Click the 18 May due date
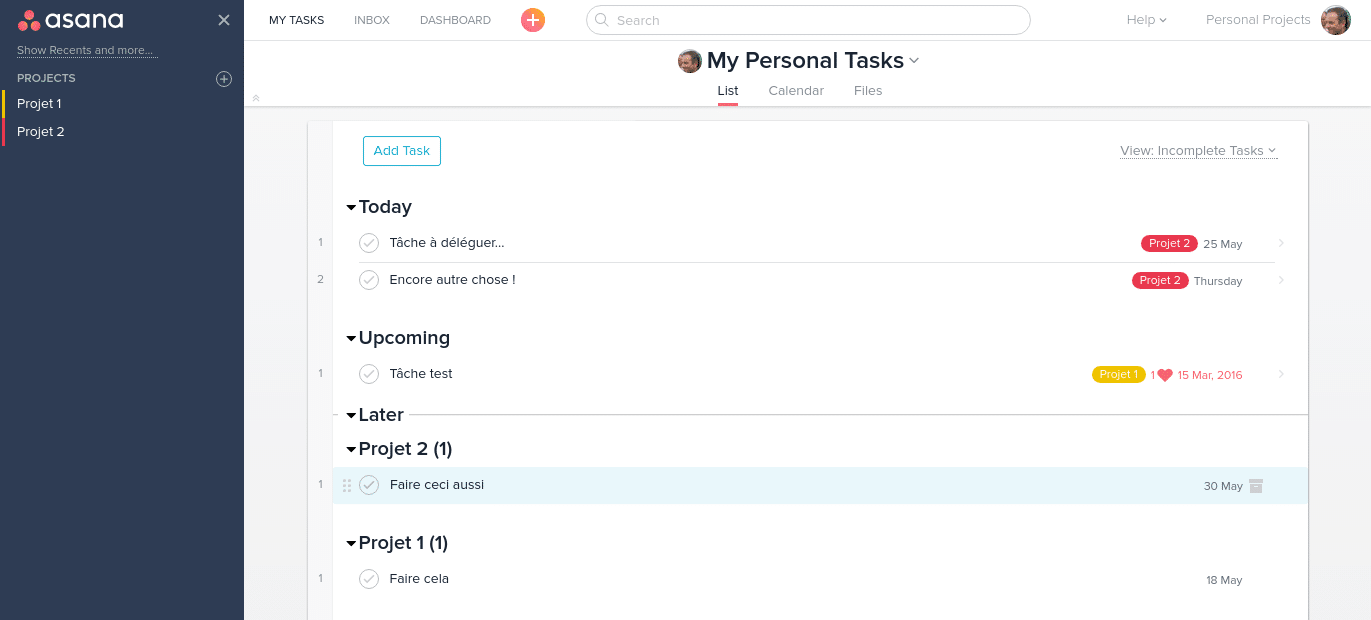The width and height of the screenshot is (1371, 620). tap(1224, 580)
